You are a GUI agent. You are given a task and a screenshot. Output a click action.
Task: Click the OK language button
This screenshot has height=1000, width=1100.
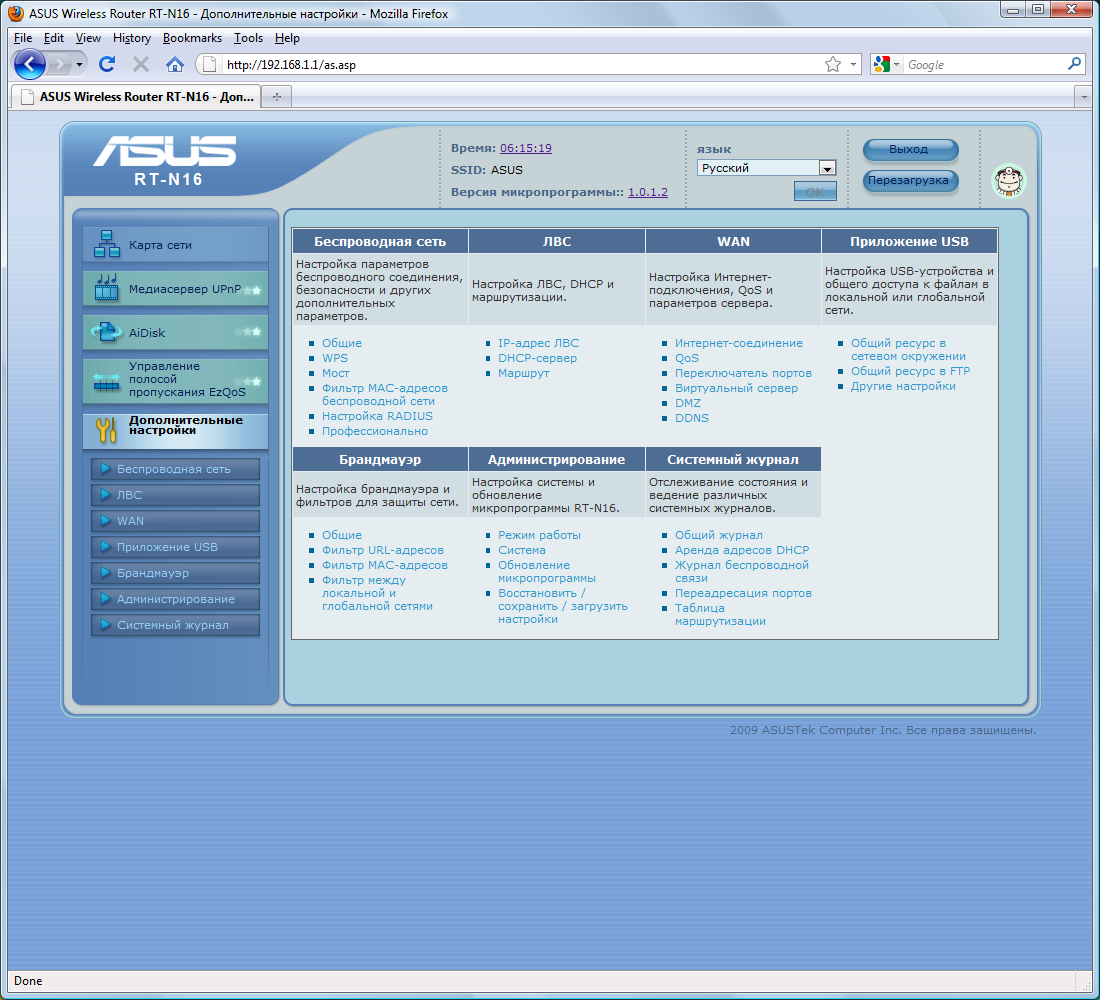click(x=814, y=192)
